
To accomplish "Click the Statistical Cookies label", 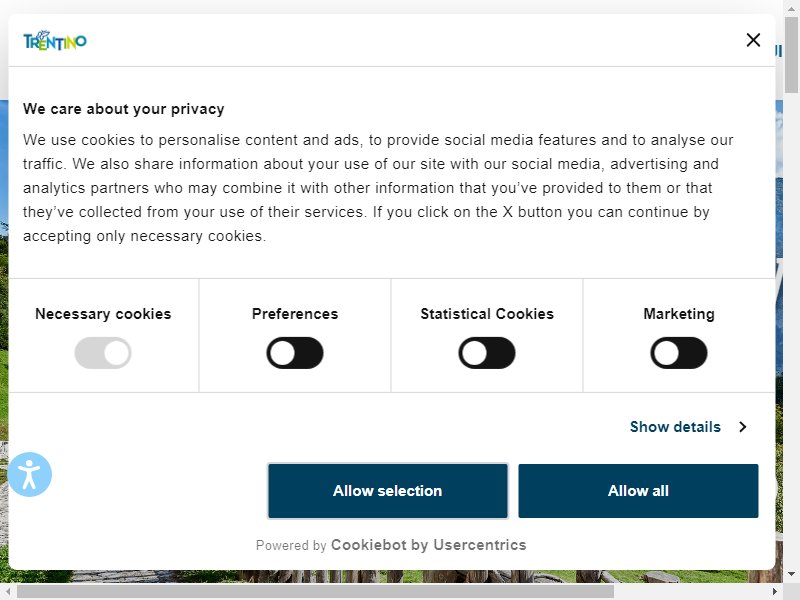I will [487, 314].
